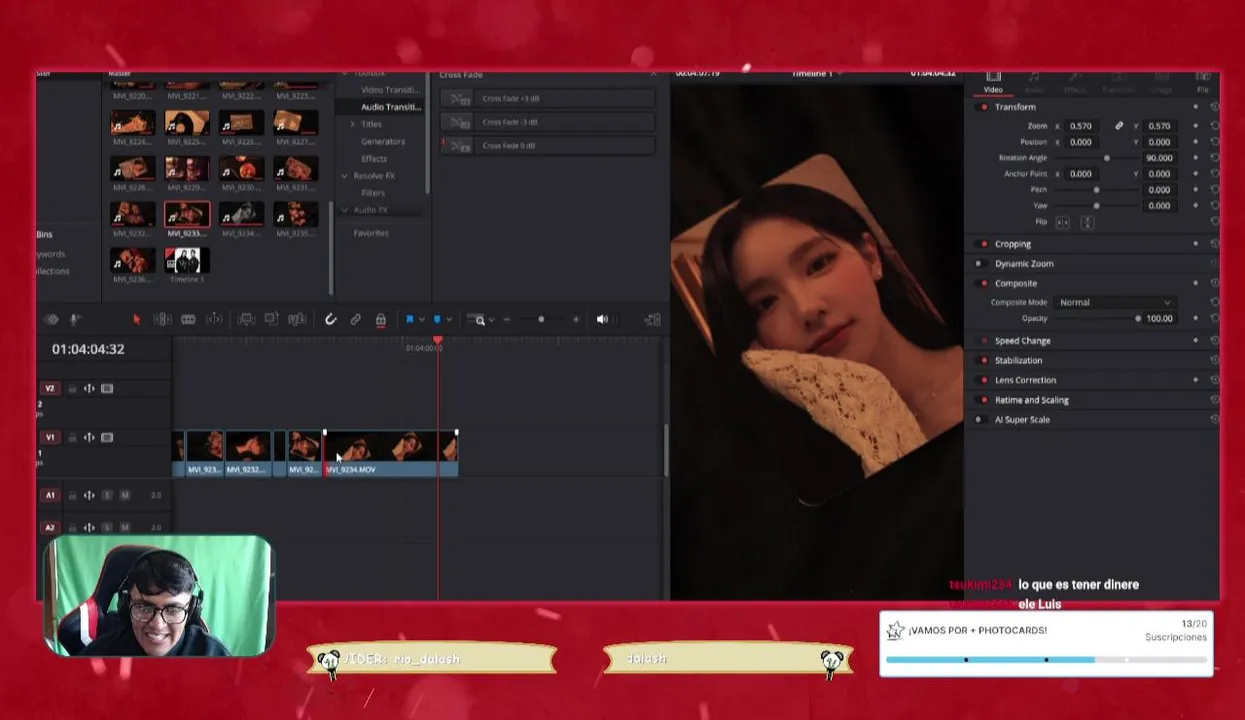
Task: Click the Insert Clip toolbar icon
Action: pyautogui.click(x=246, y=319)
